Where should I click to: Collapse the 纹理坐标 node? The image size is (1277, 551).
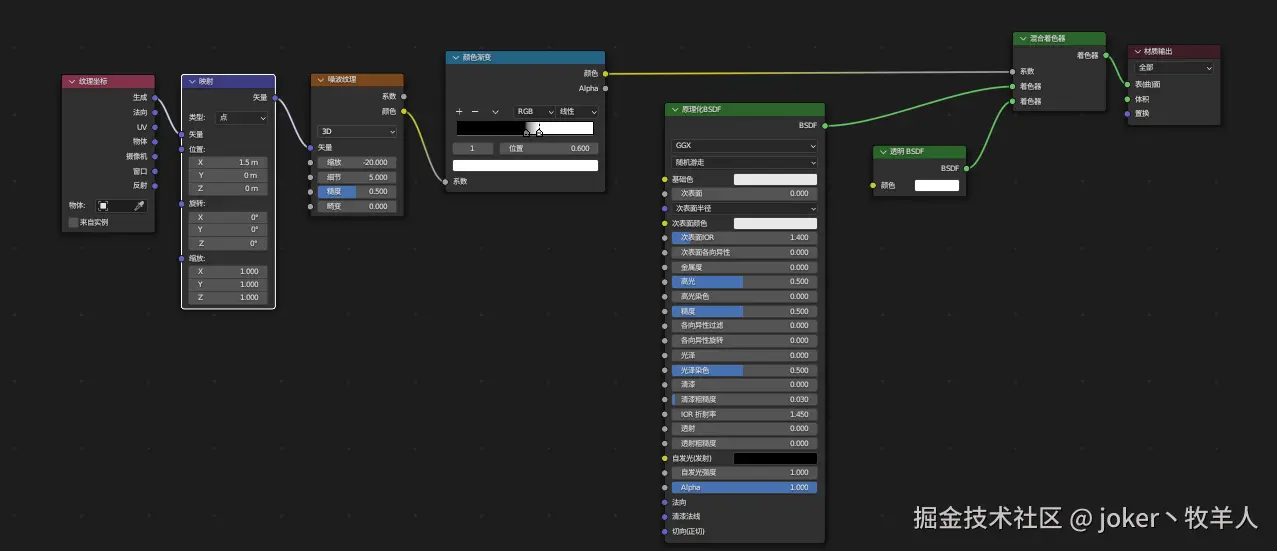(x=70, y=82)
